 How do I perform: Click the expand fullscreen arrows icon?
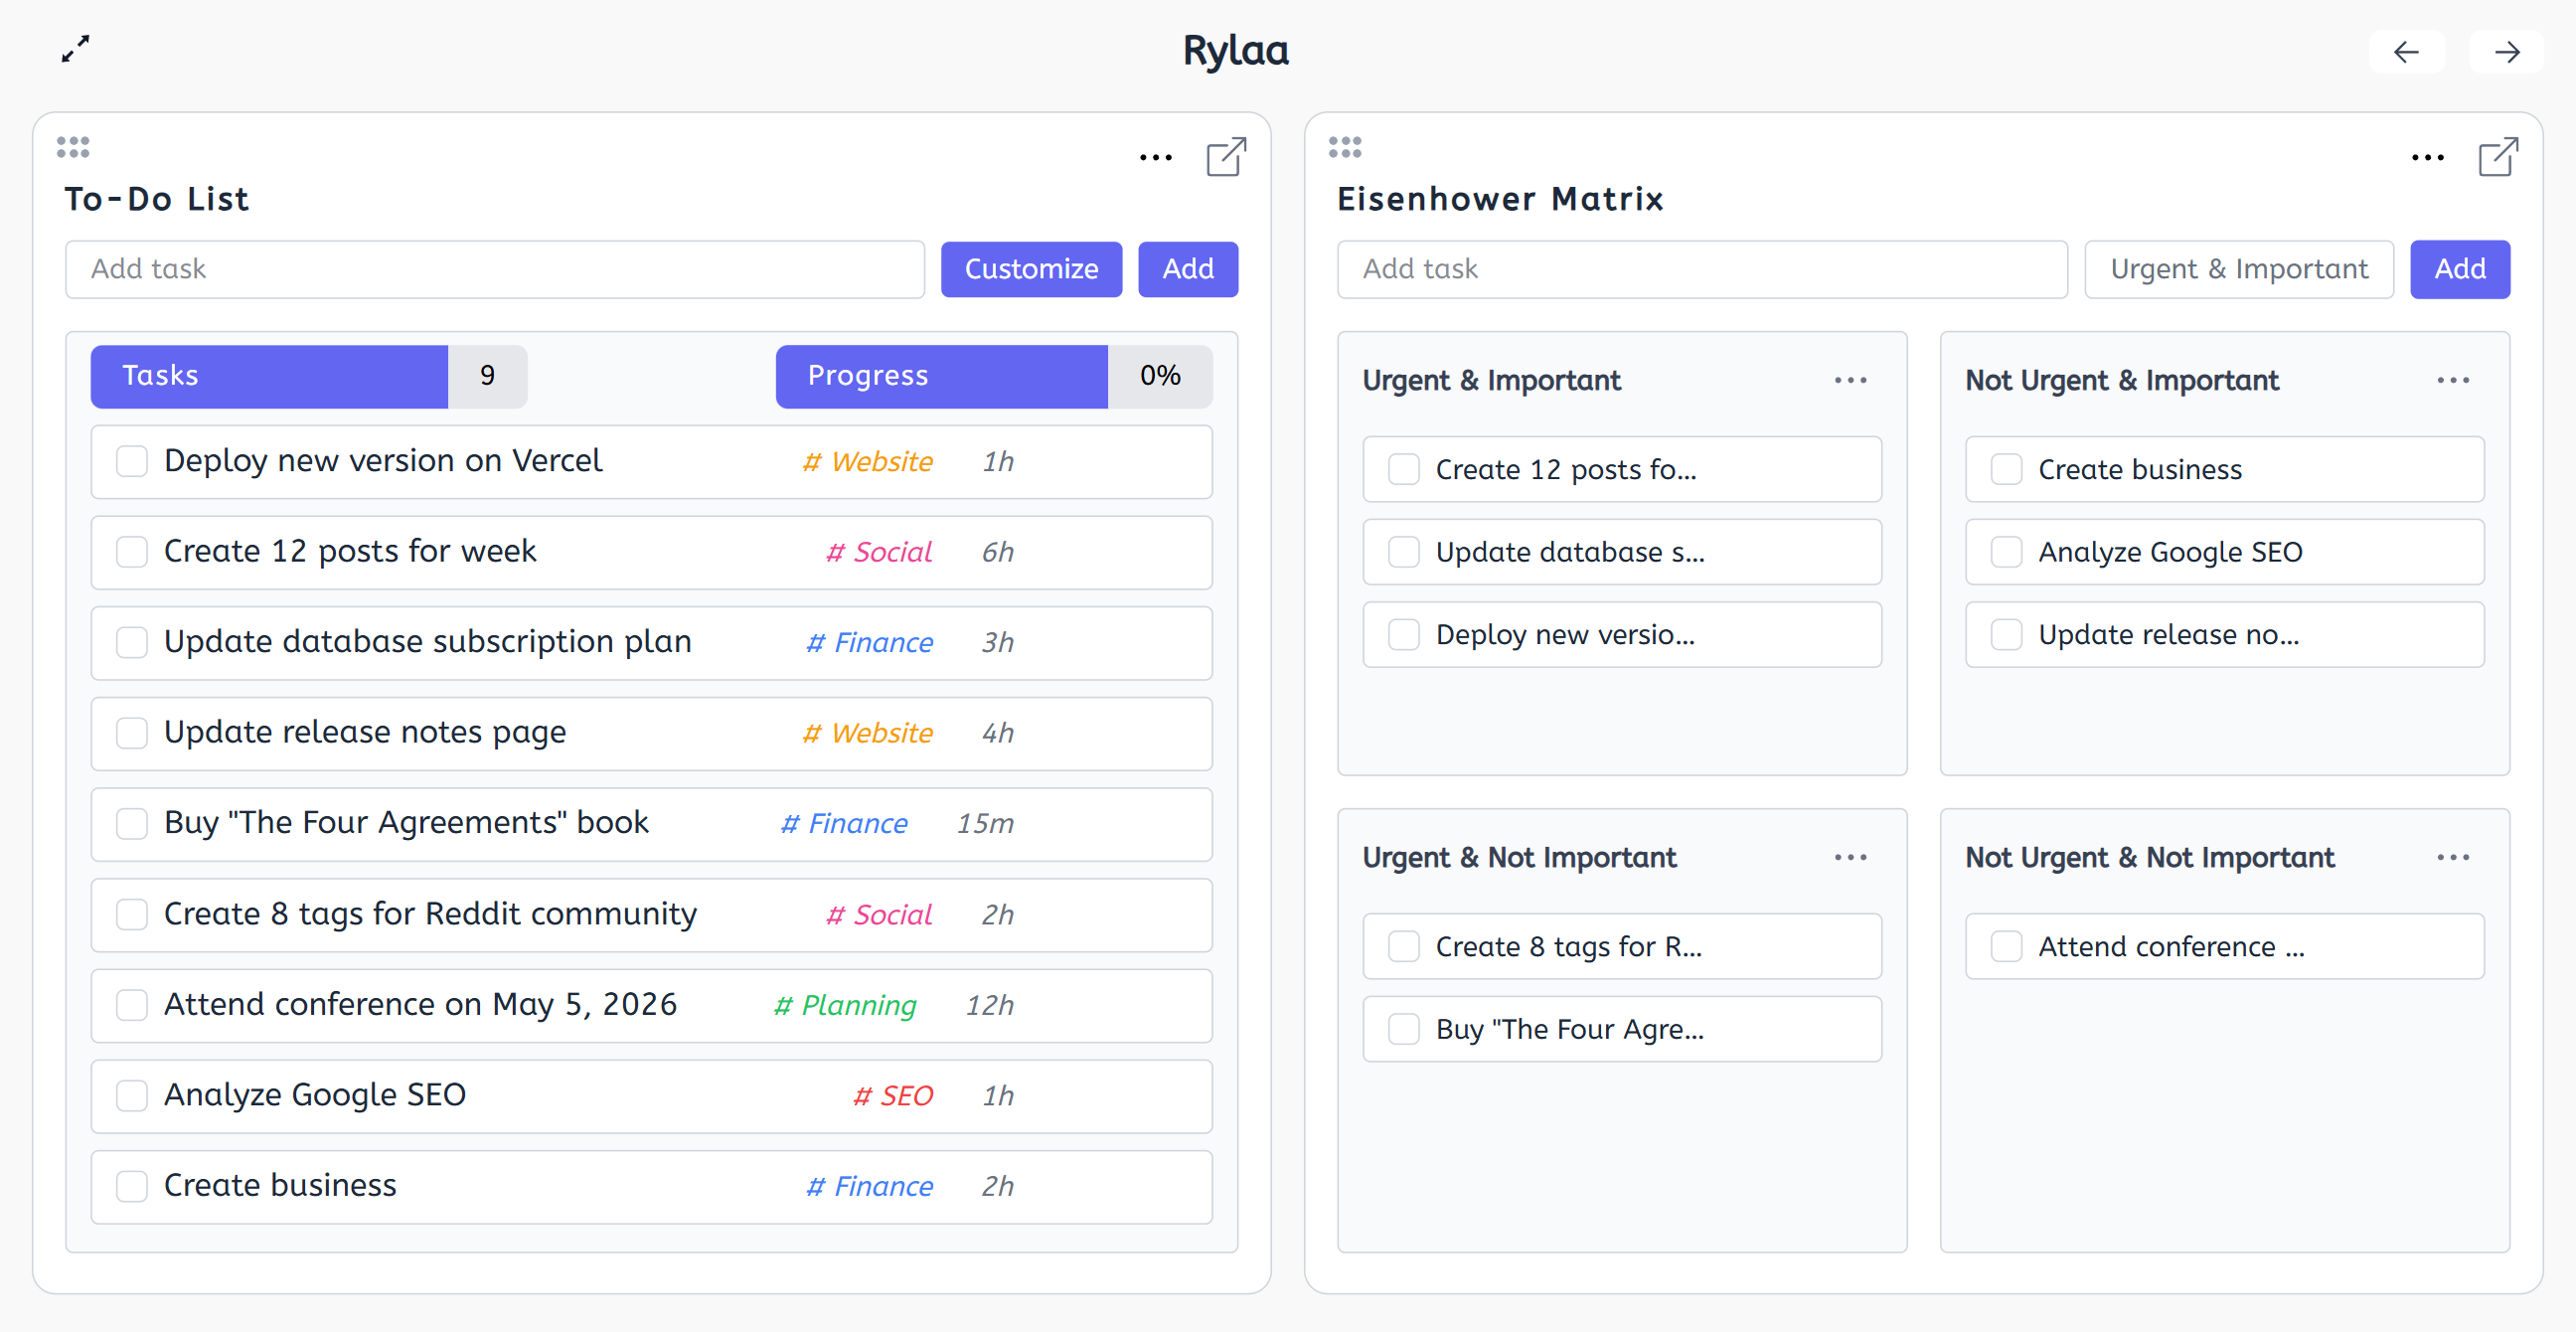click(x=75, y=49)
